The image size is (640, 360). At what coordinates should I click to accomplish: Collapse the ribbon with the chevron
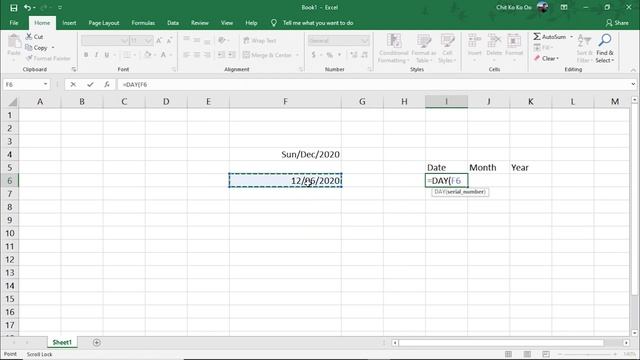coord(633,70)
